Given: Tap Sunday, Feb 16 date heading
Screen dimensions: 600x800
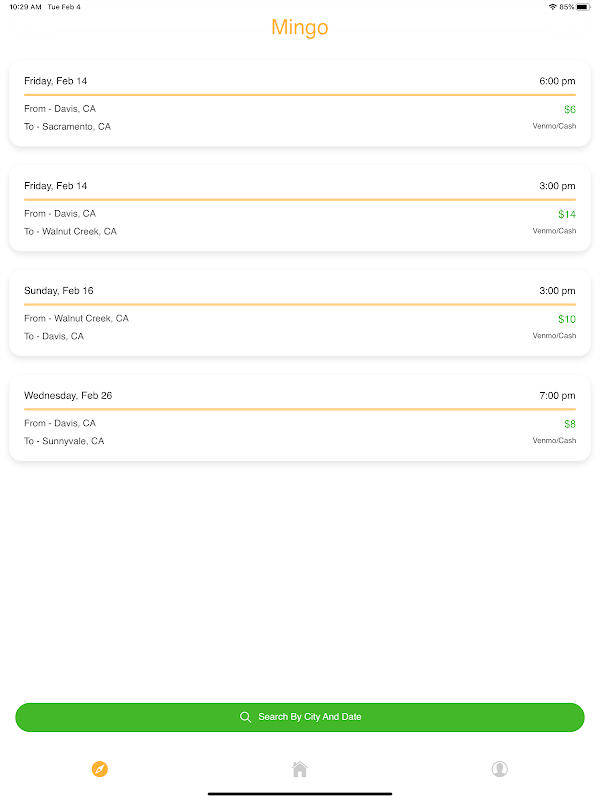Looking at the screenshot, I should 58,291.
